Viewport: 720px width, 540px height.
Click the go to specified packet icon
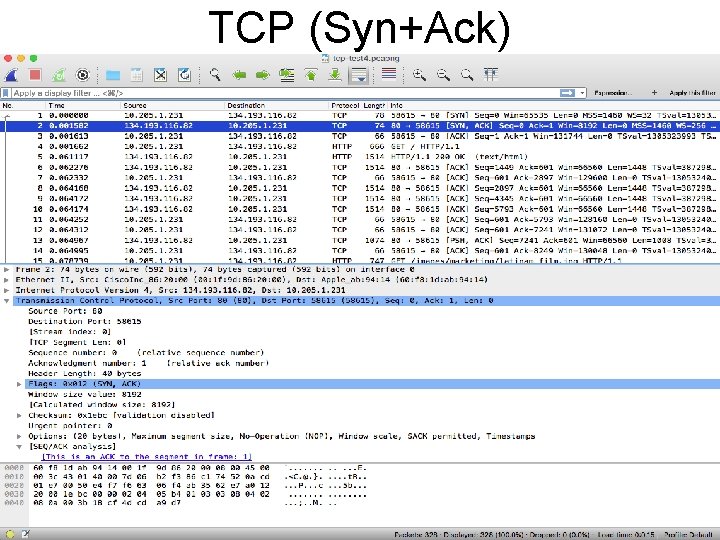[287, 75]
